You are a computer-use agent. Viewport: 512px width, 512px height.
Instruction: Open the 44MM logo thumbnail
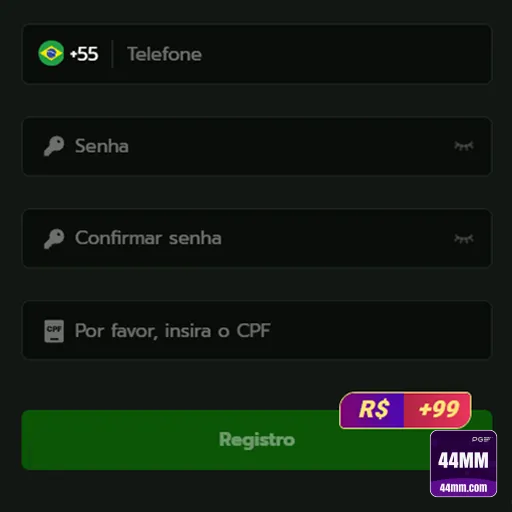point(463,463)
